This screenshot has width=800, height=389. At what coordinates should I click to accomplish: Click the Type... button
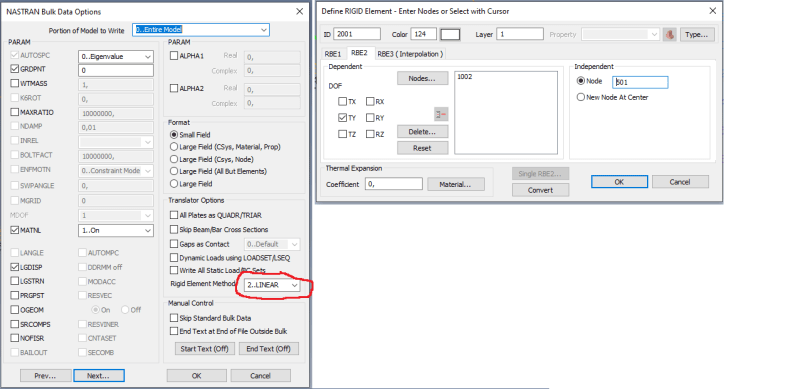pyautogui.click(x=697, y=35)
